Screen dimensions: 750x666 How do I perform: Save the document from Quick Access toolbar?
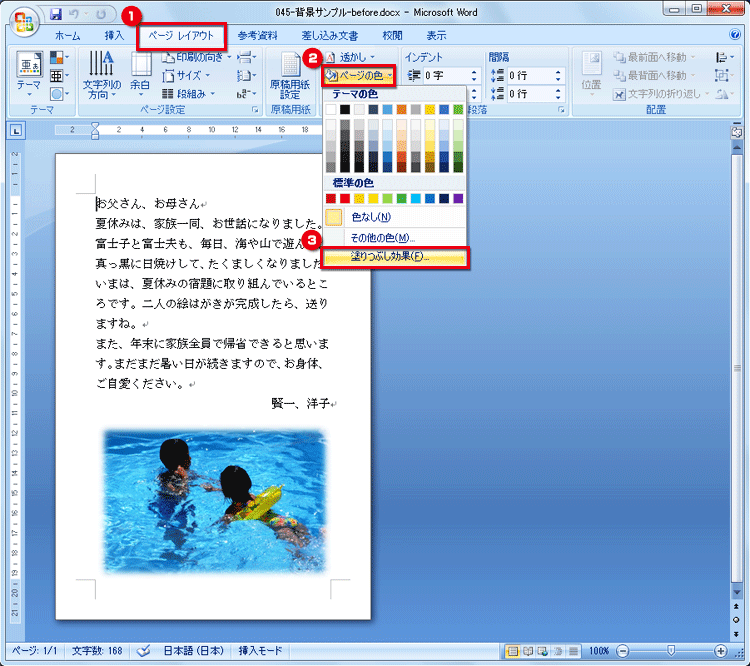click(56, 14)
